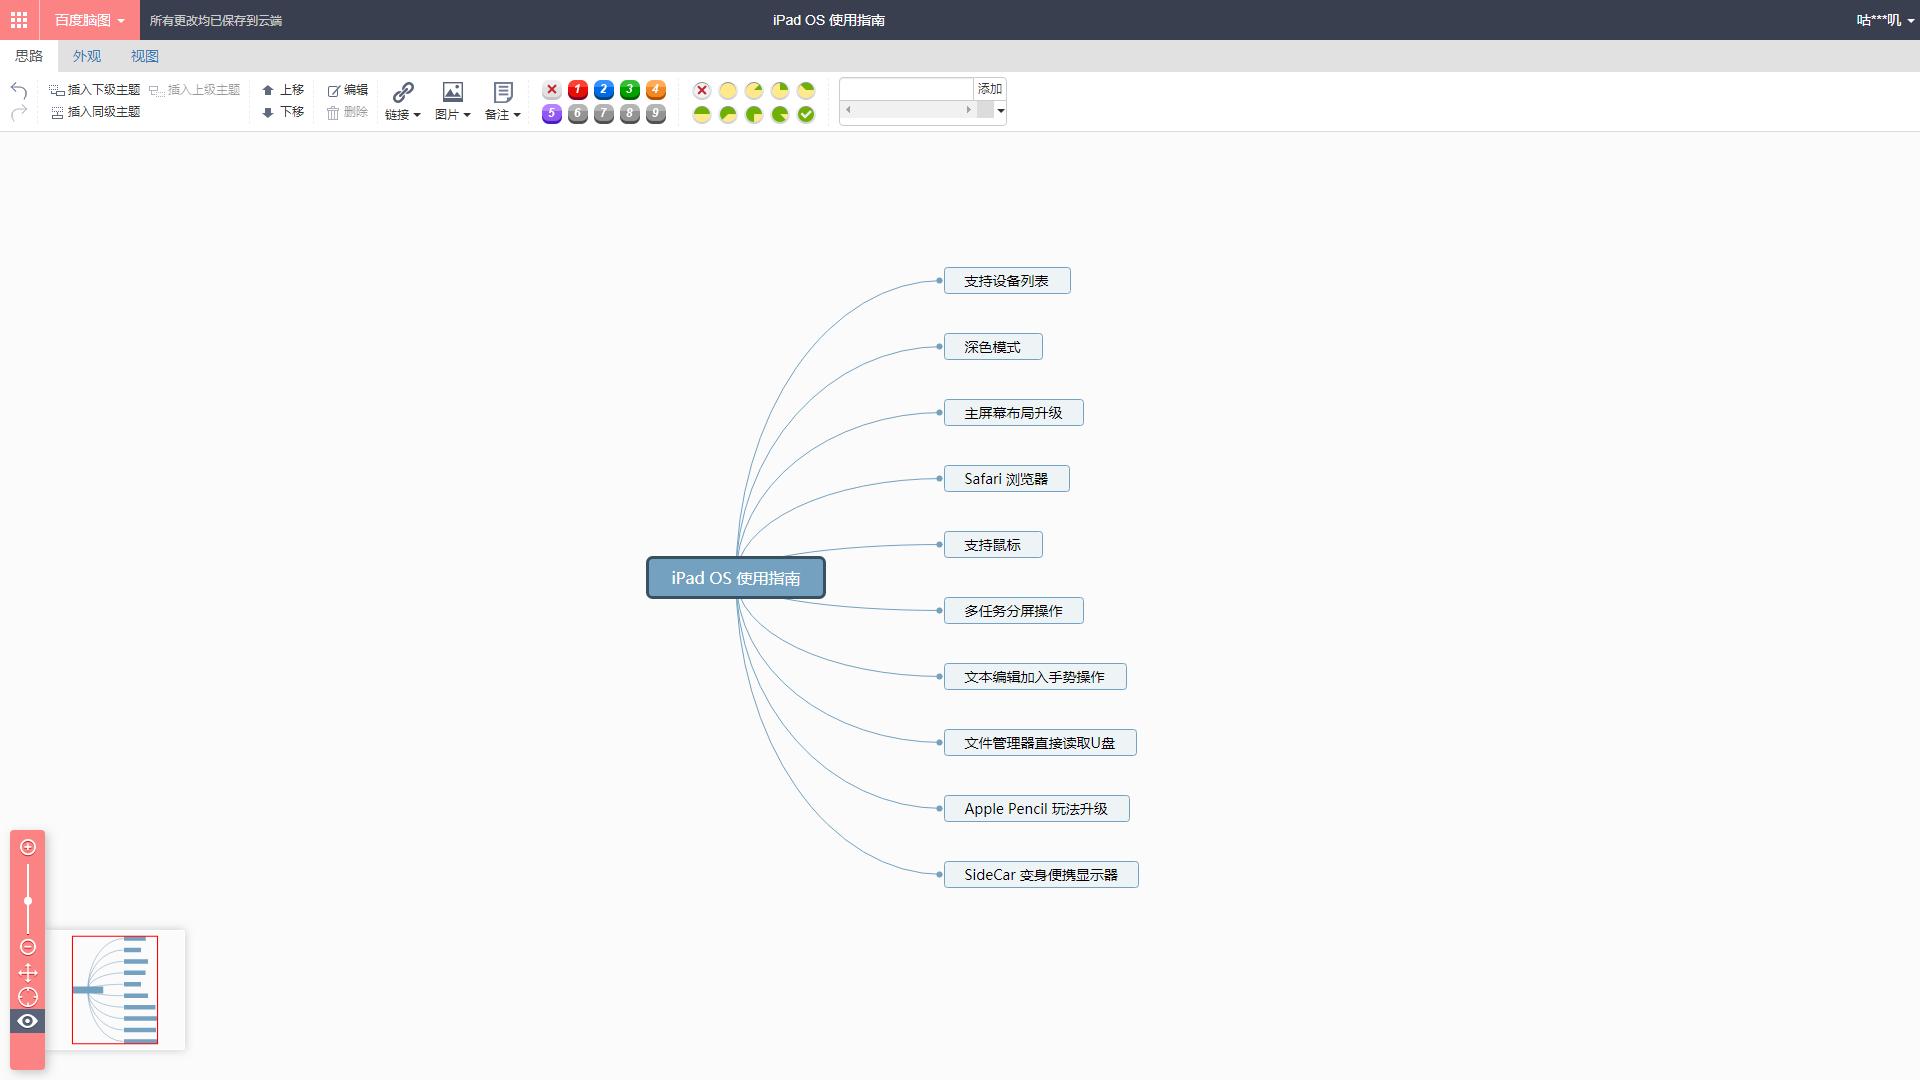Set red priority 1 icon
Viewport: 1920px width, 1080px height.
click(577, 90)
